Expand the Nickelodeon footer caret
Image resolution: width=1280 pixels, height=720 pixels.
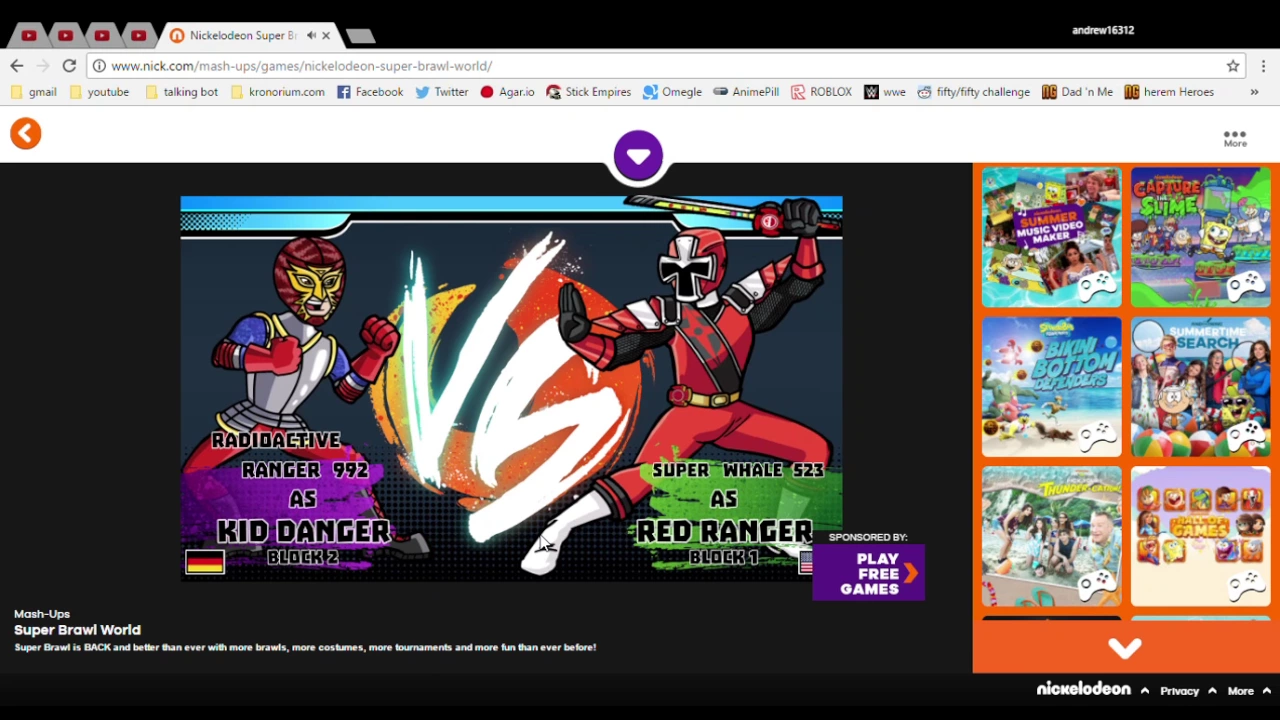1144,690
